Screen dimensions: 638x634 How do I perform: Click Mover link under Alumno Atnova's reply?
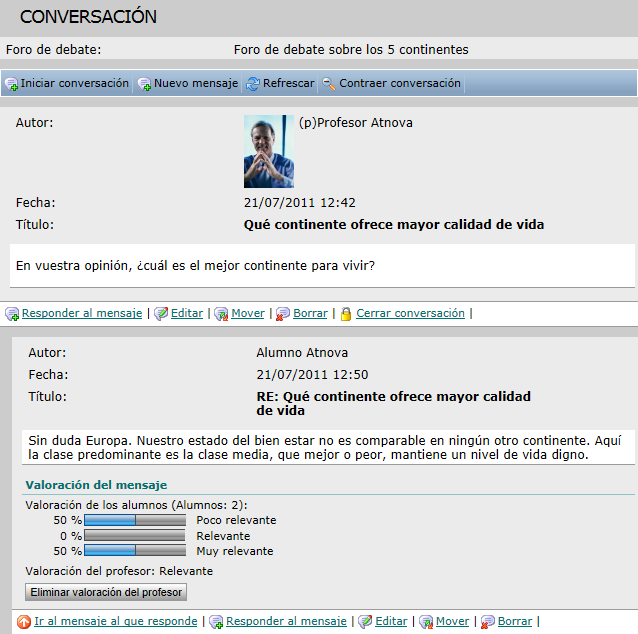(x=452, y=621)
